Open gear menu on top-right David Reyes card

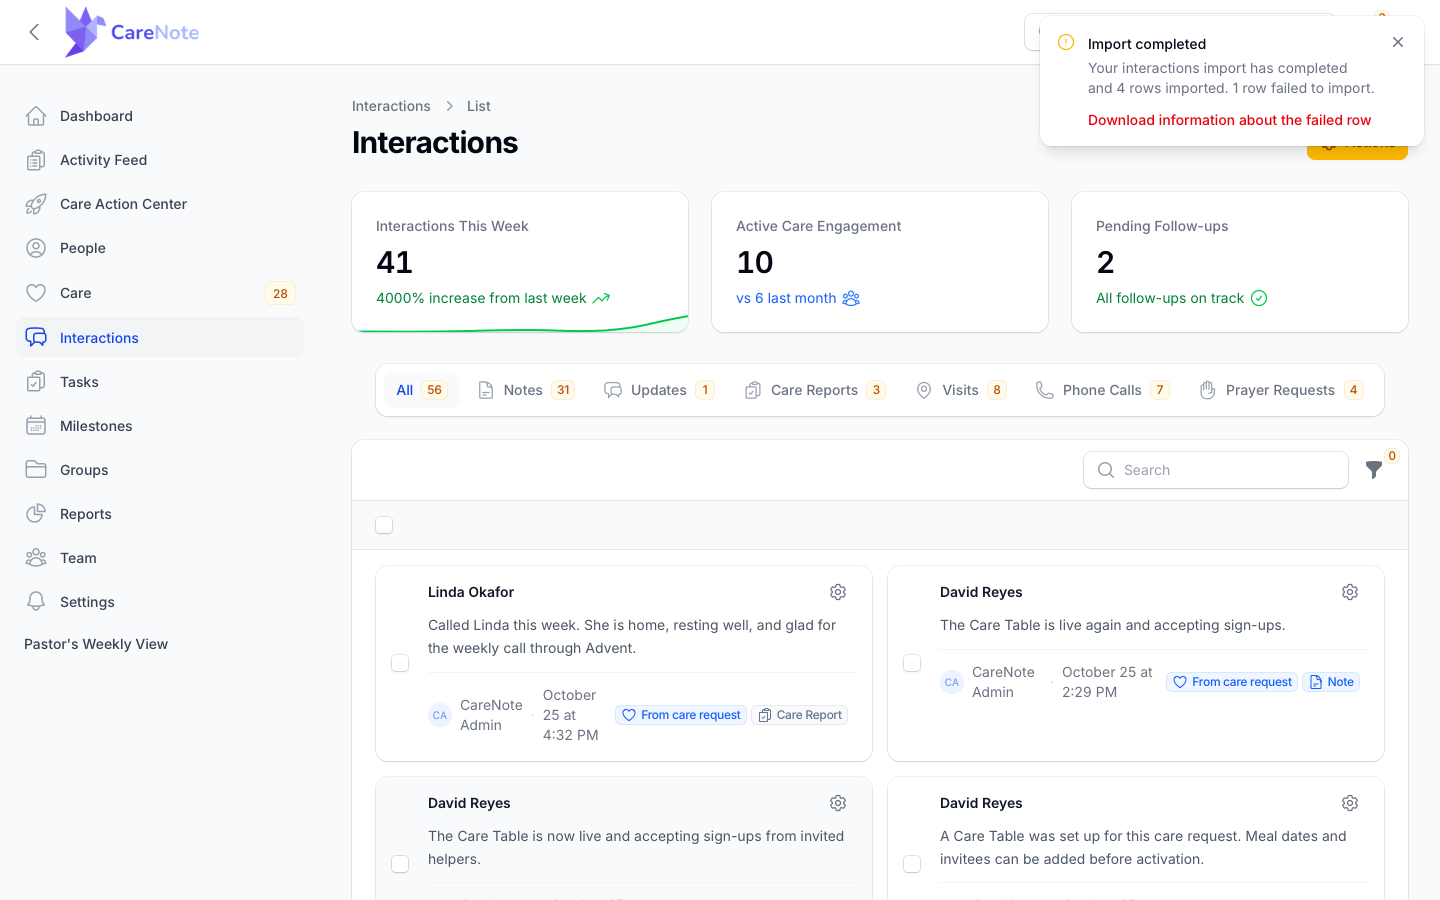pos(1350,592)
